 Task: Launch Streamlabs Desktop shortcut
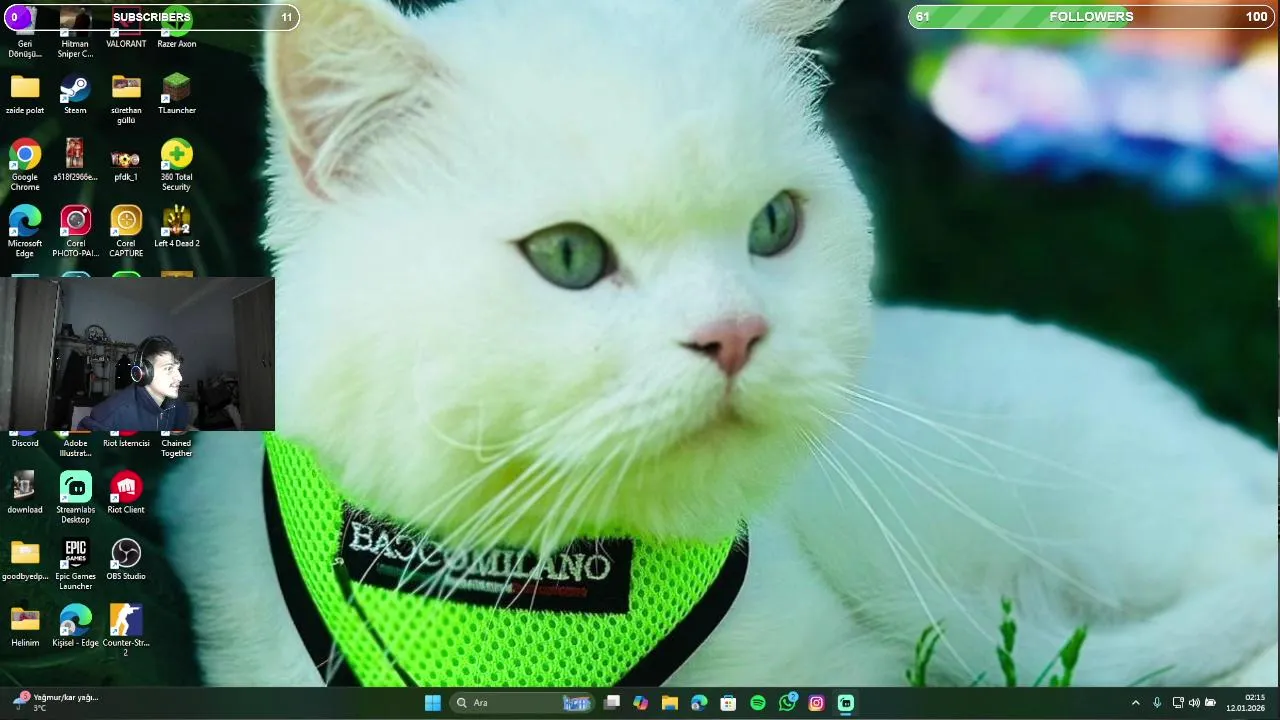coord(75,498)
